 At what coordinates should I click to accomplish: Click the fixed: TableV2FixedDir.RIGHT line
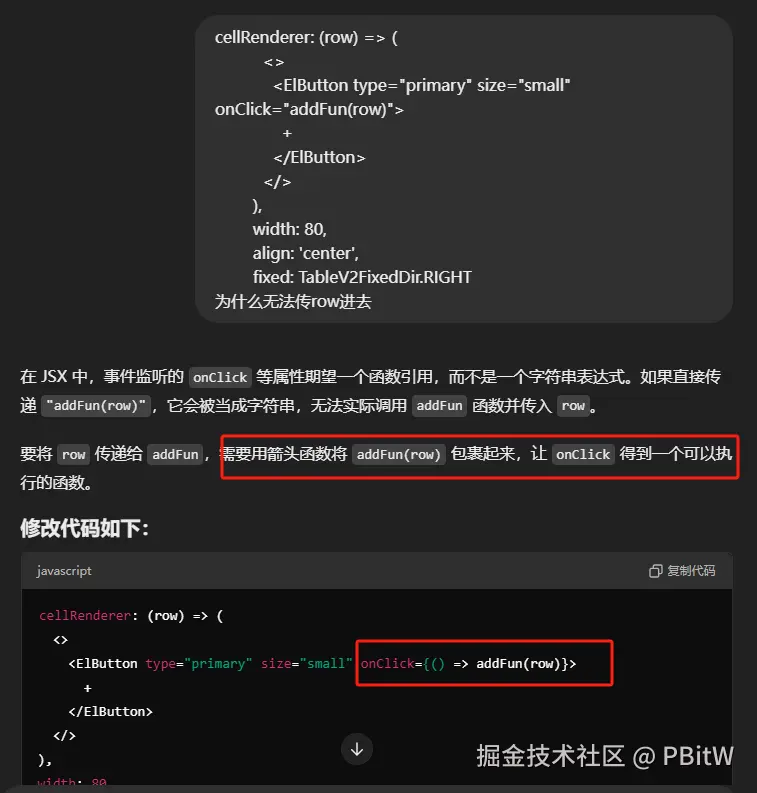pyautogui.click(x=362, y=277)
